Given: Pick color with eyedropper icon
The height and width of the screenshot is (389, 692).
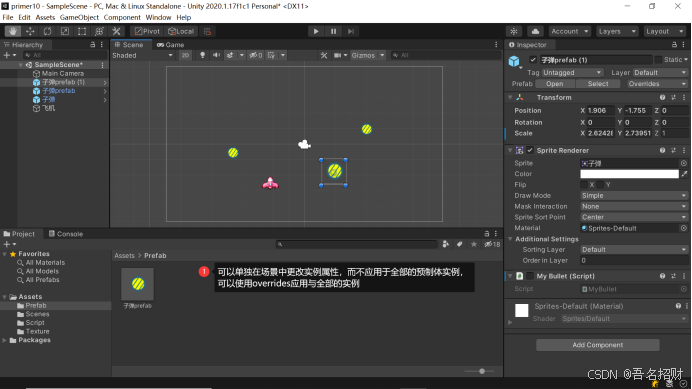Looking at the screenshot, I should 684,174.
